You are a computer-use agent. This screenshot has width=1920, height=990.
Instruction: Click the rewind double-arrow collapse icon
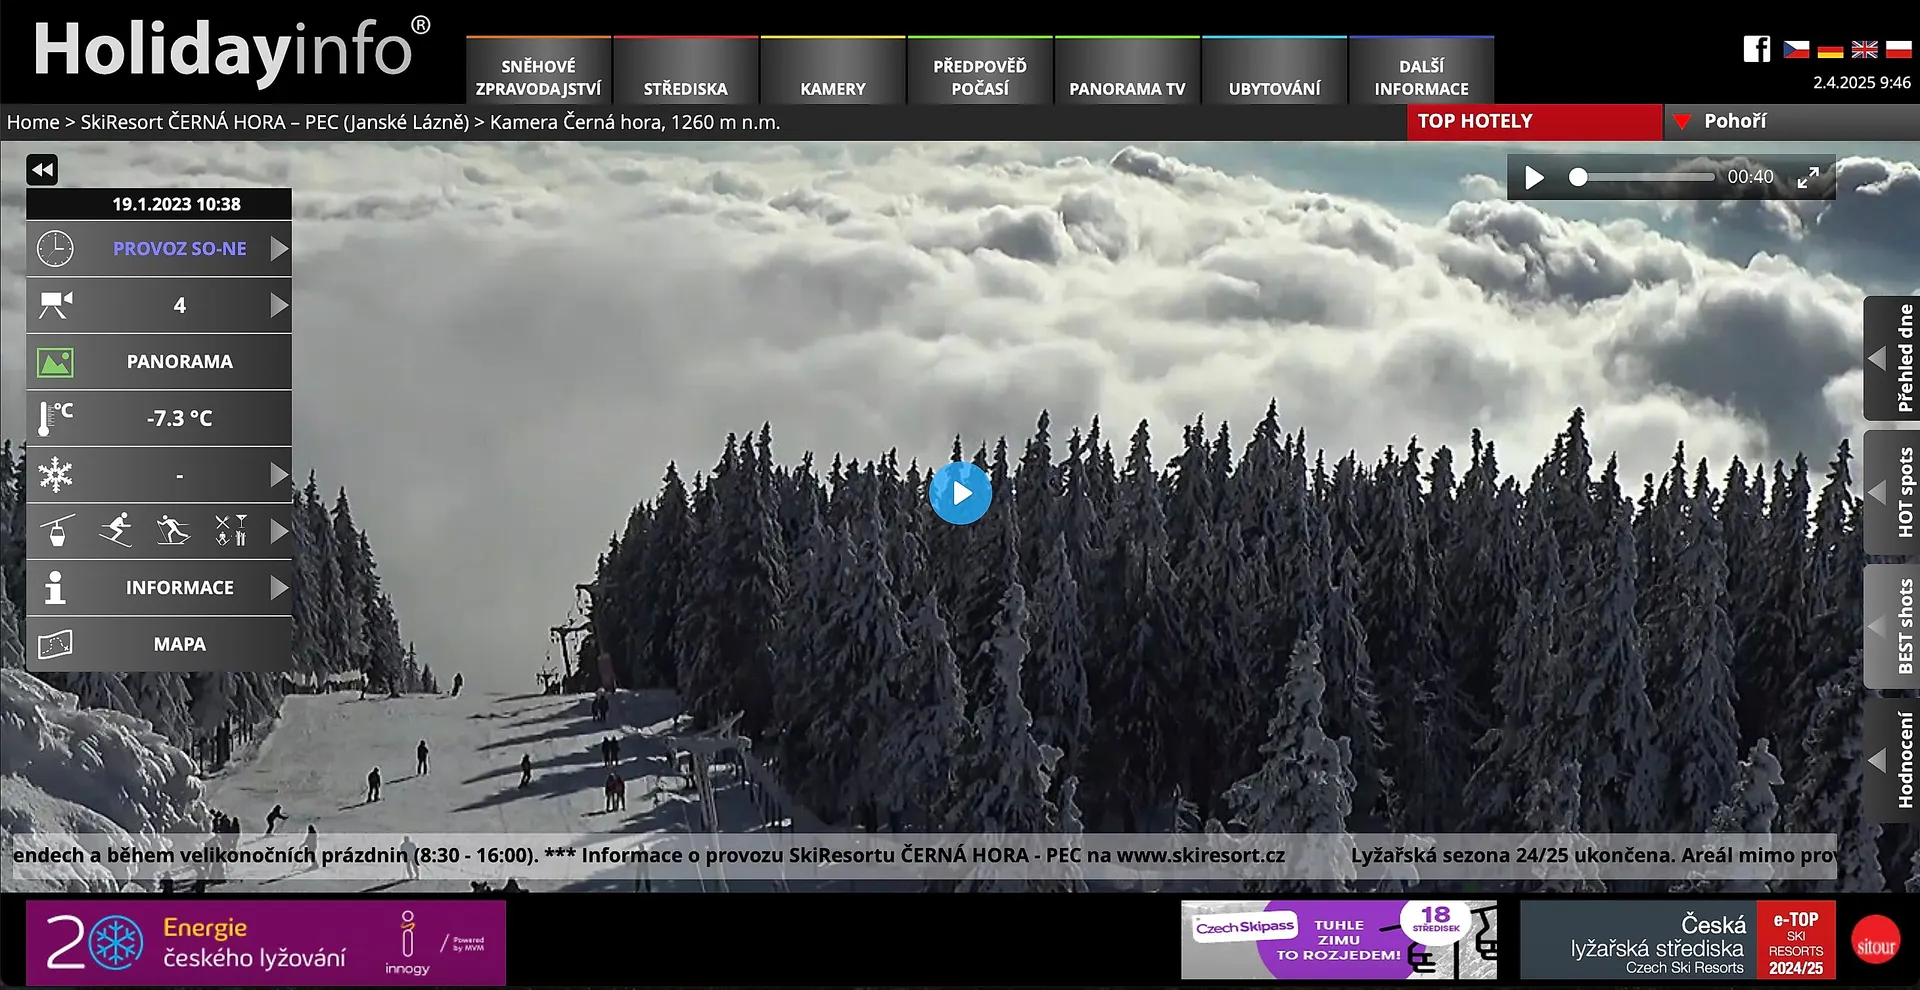coord(42,170)
